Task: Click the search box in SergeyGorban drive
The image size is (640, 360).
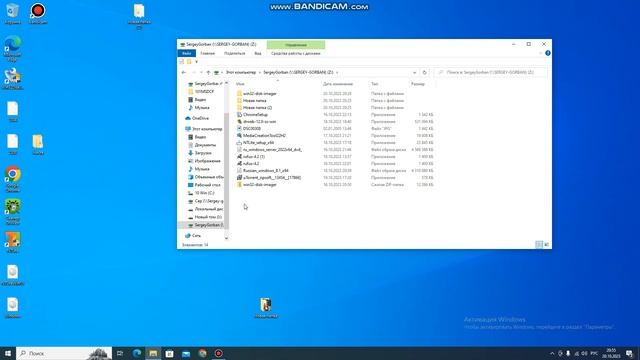Action: (x=491, y=72)
